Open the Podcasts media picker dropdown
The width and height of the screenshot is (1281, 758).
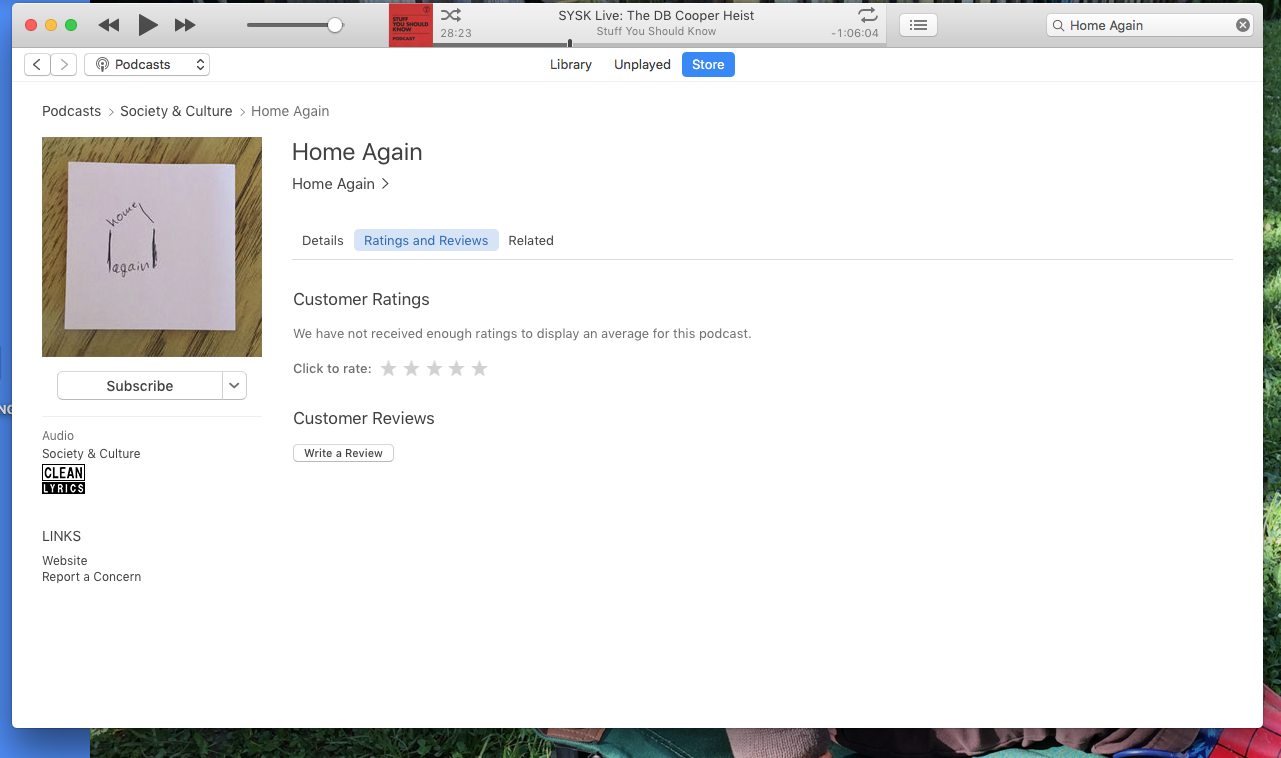[147, 65]
